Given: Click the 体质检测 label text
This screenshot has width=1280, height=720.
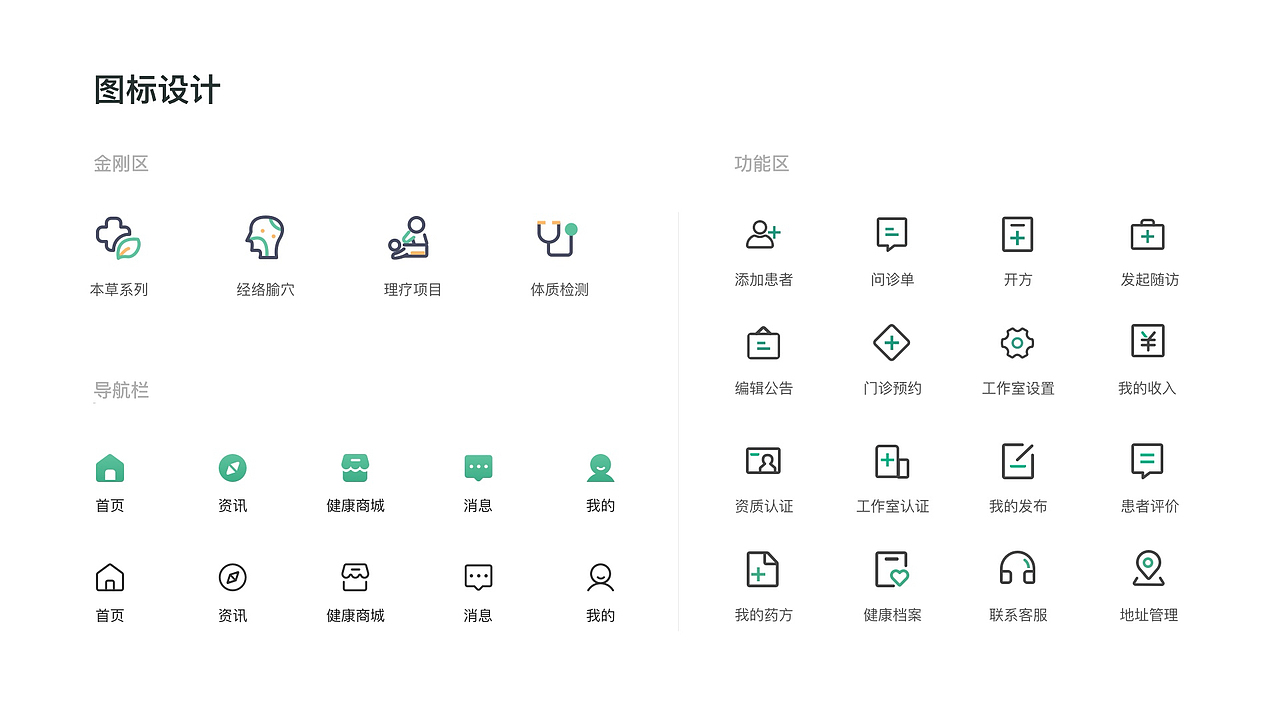Looking at the screenshot, I should 559,289.
